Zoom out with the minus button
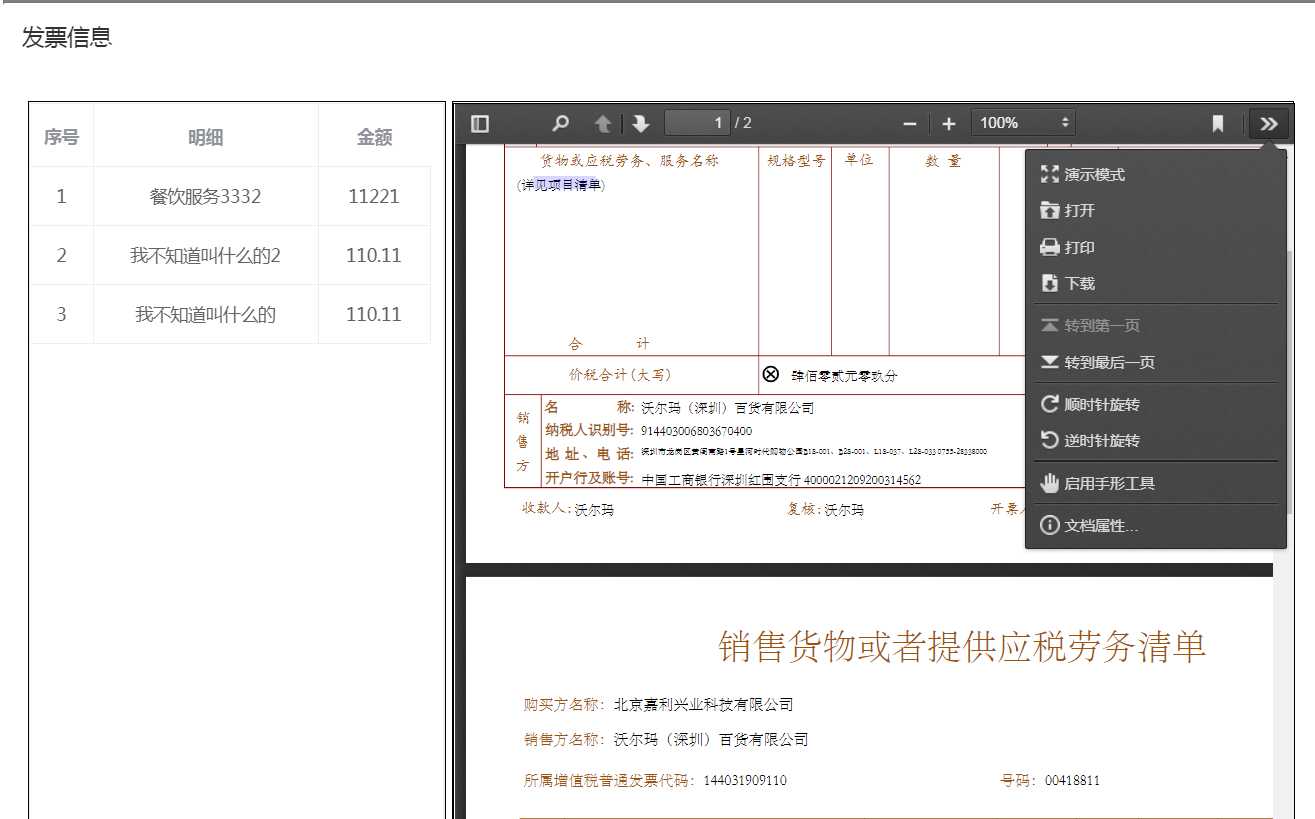 click(910, 123)
